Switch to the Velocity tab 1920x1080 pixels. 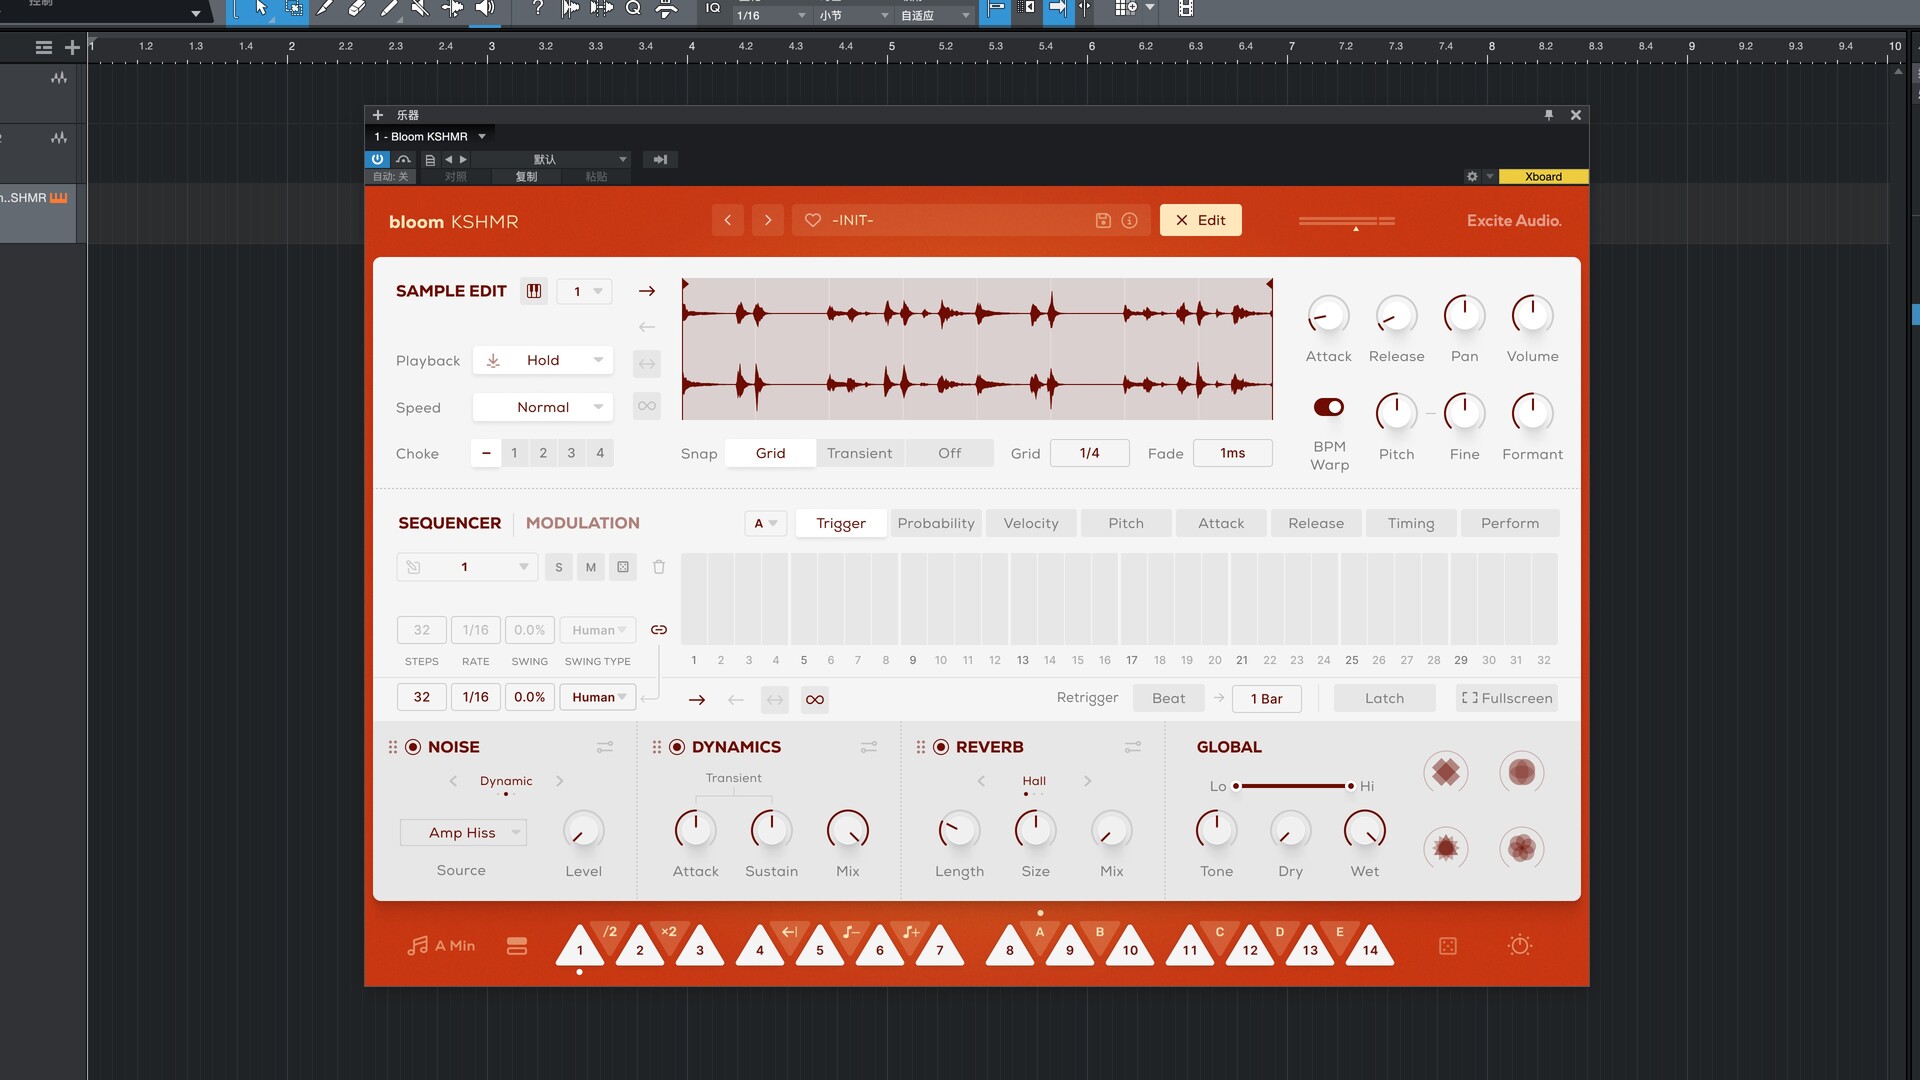tap(1031, 523)
